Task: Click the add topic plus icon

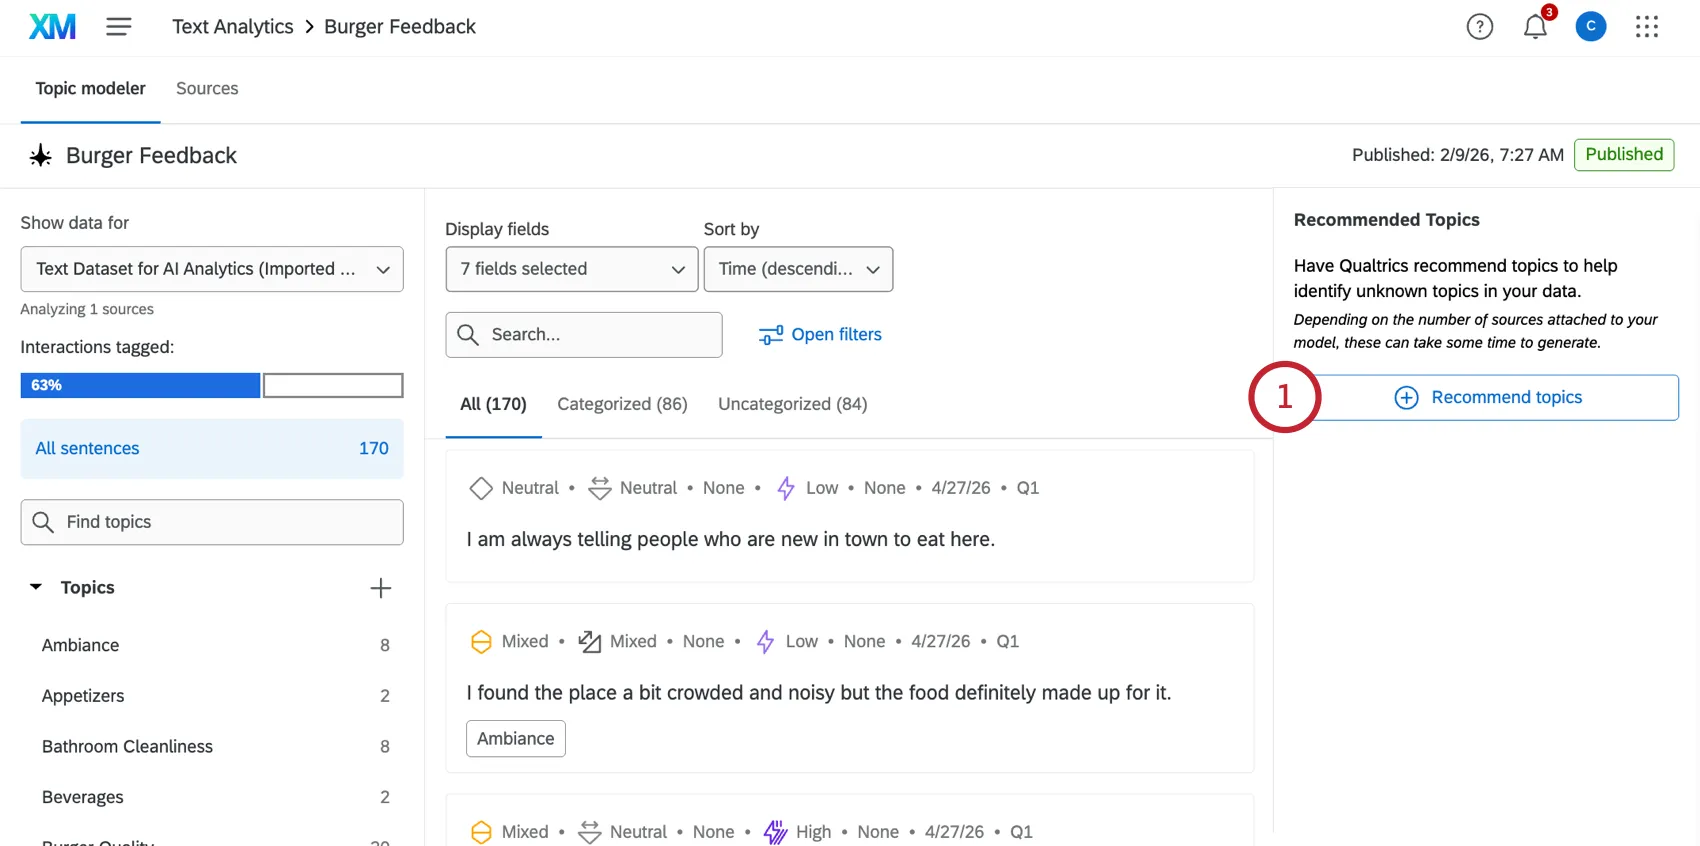Action: (380, 588)
